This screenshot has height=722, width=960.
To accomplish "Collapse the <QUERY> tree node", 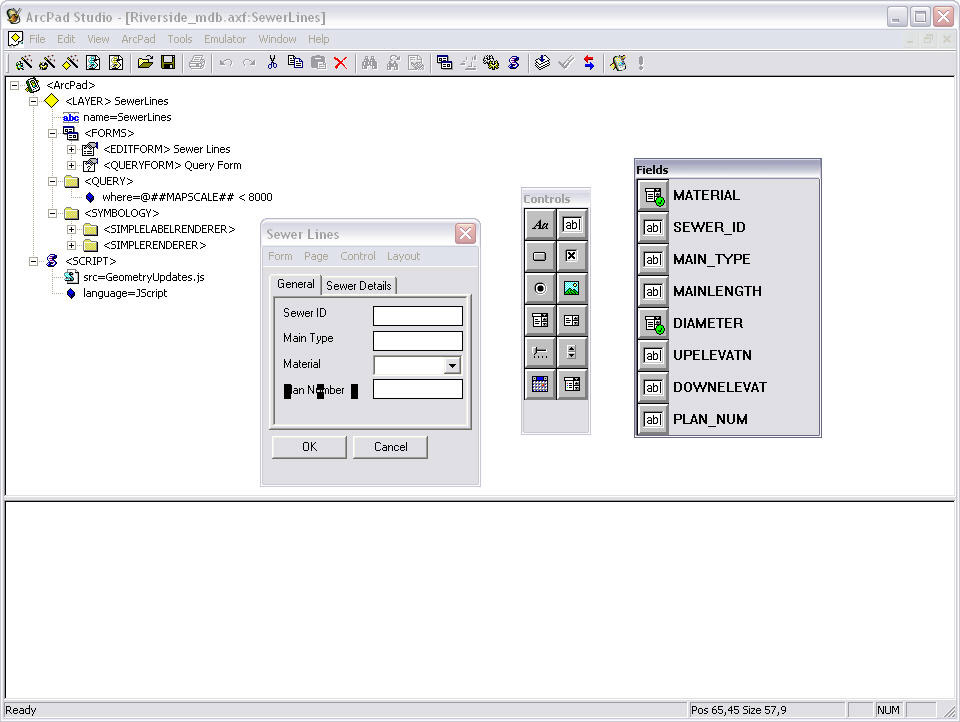I will (x=53, y=181).
